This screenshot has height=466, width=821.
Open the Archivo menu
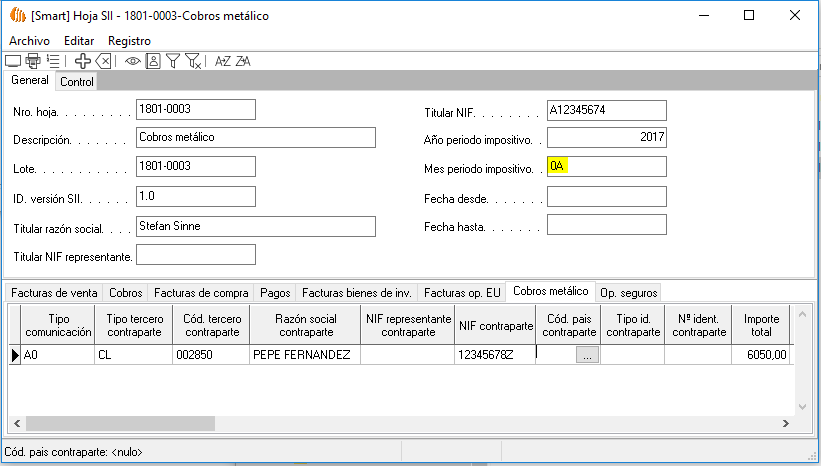tap(29, 40)
